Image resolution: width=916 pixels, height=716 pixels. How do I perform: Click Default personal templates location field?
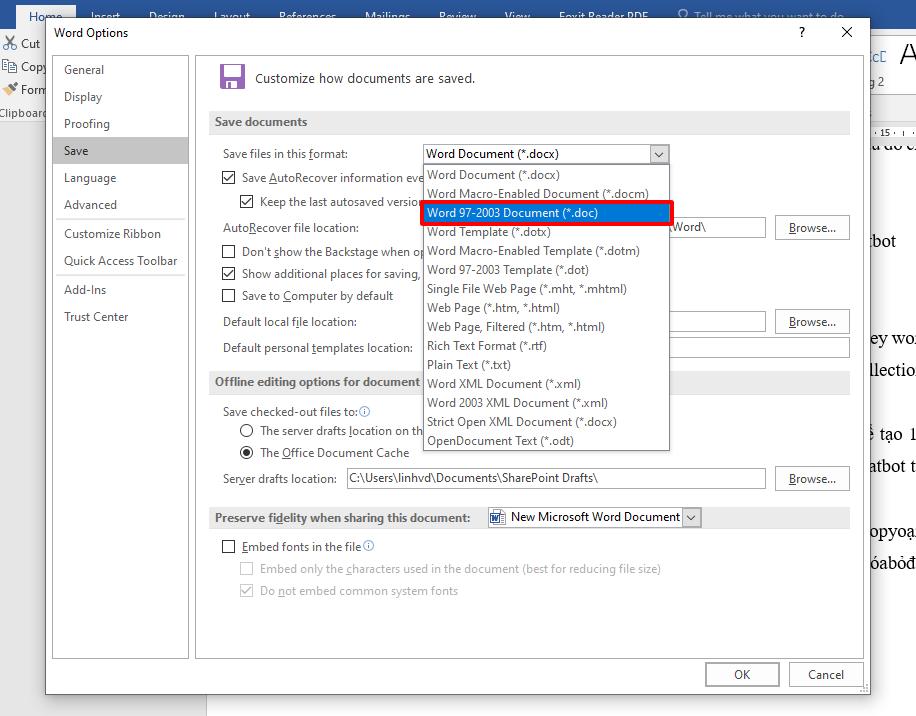759,347
